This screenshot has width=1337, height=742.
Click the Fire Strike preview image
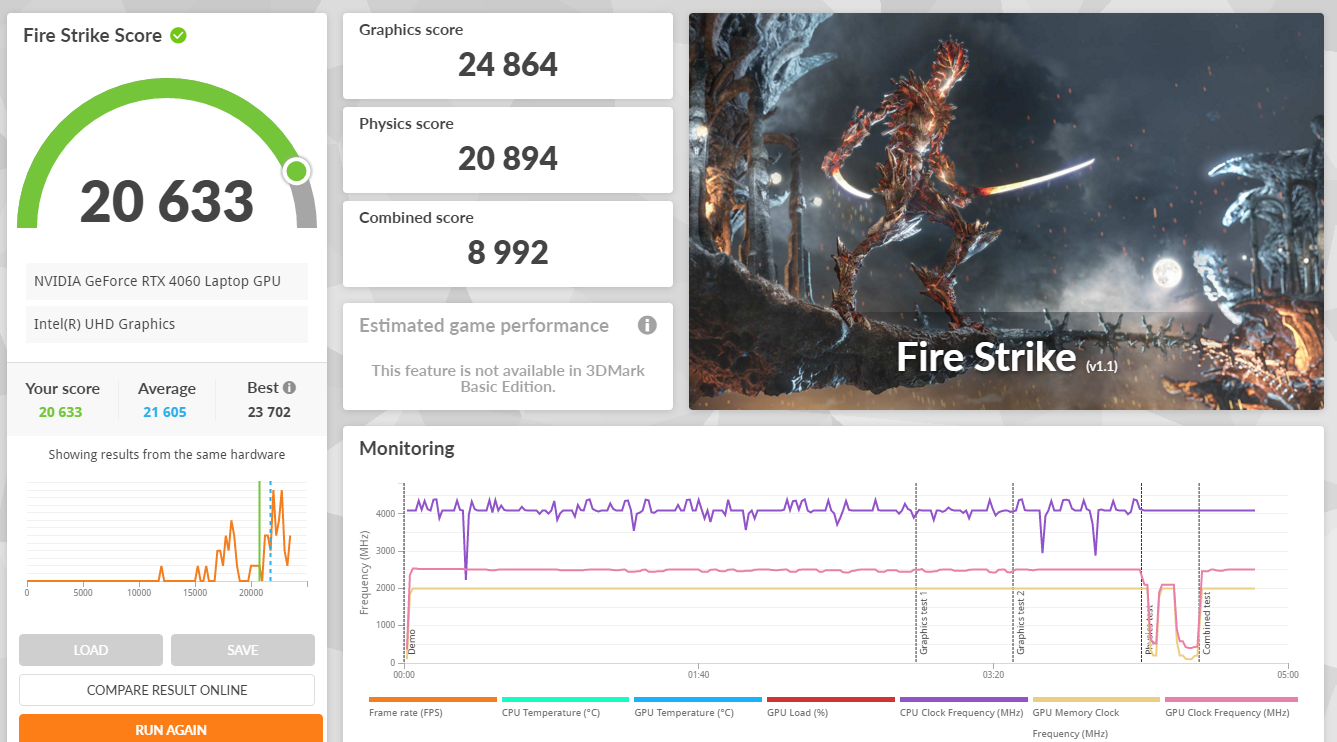click(x=1006, y=211)
